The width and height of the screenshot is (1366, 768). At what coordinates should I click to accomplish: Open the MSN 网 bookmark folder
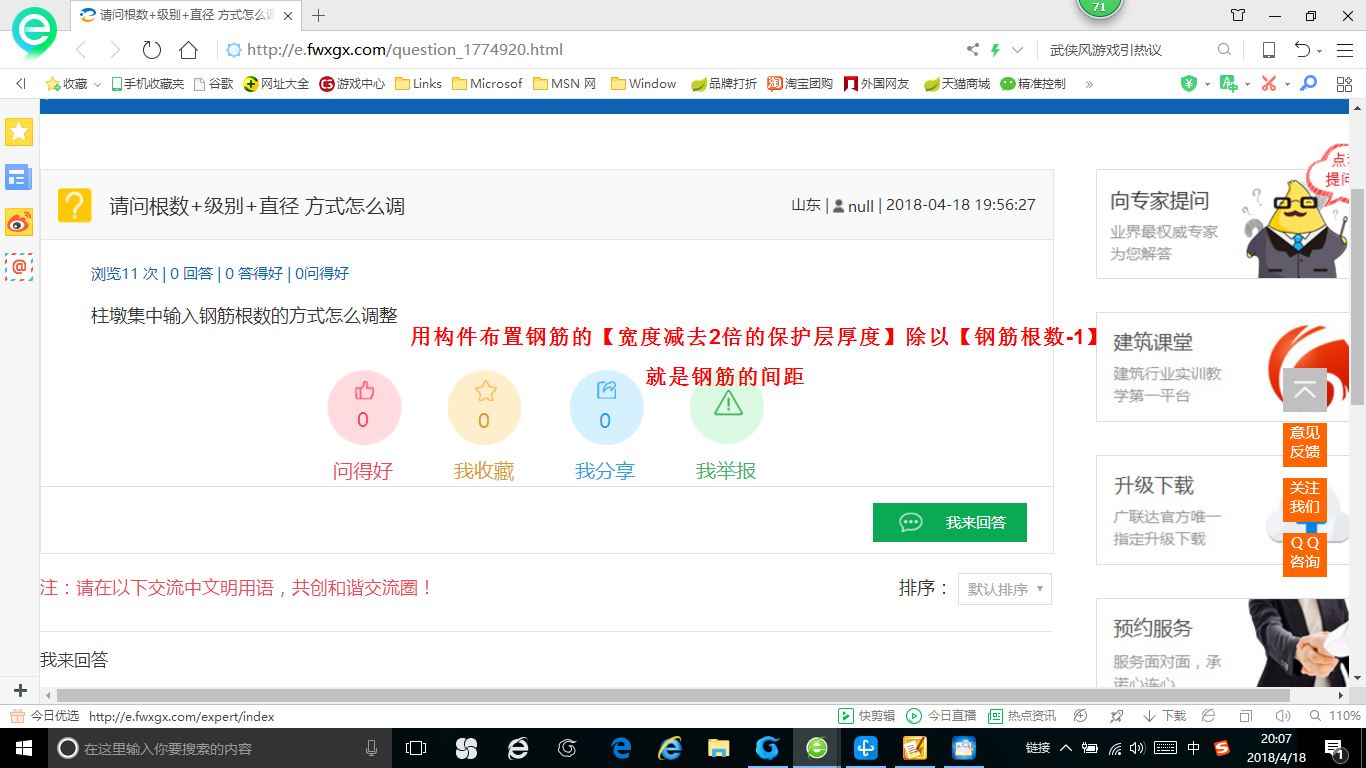pyautogui.click(x=564, y=84)
